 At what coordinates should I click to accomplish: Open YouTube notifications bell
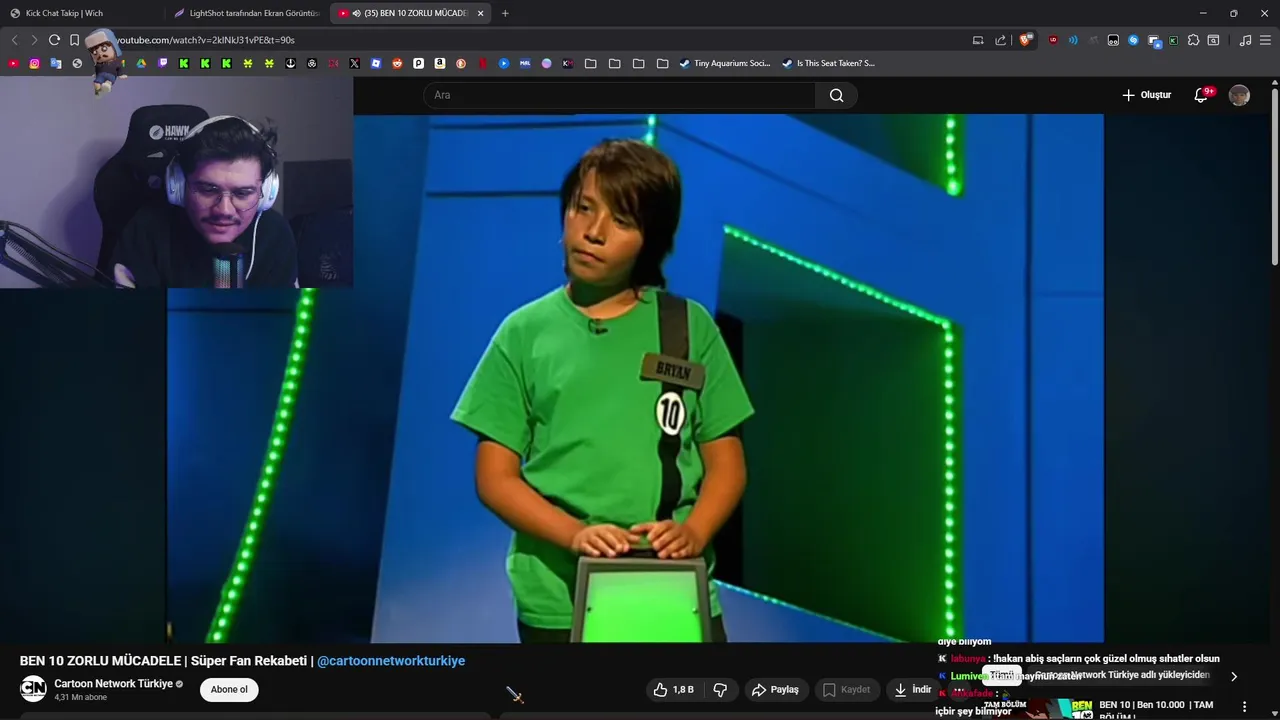pyautogui.click(x=1201, y=95)
